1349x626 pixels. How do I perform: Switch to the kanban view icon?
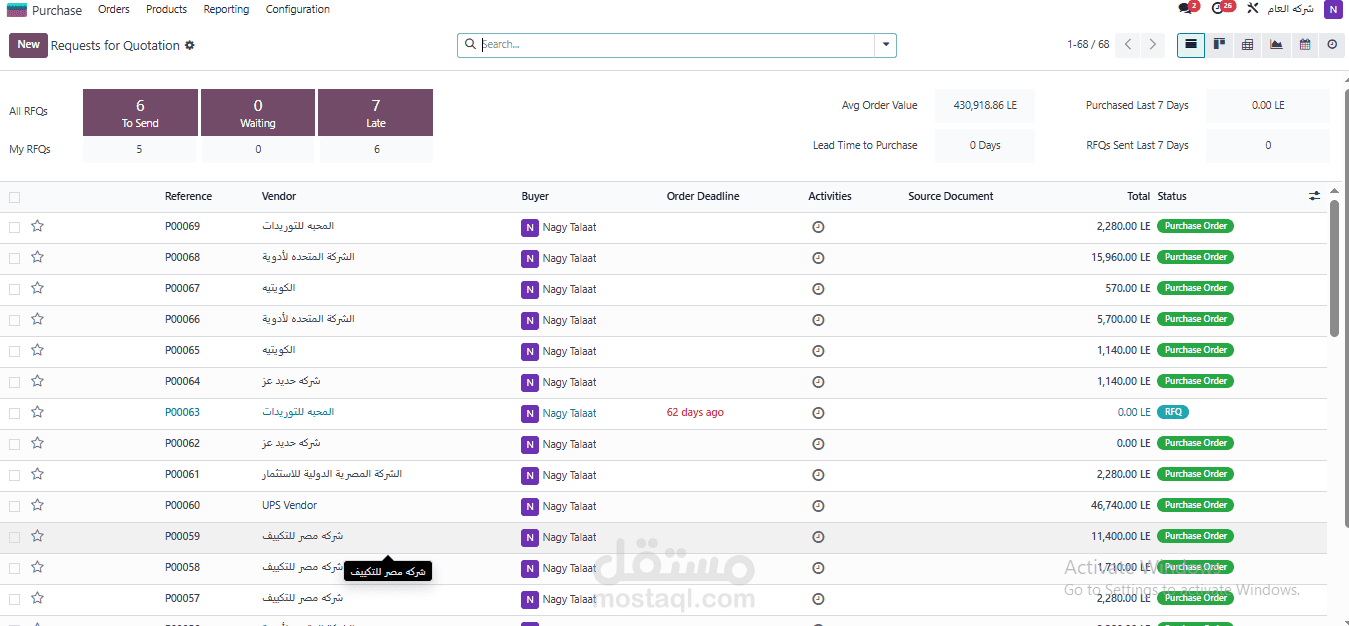coord(1219,45)
